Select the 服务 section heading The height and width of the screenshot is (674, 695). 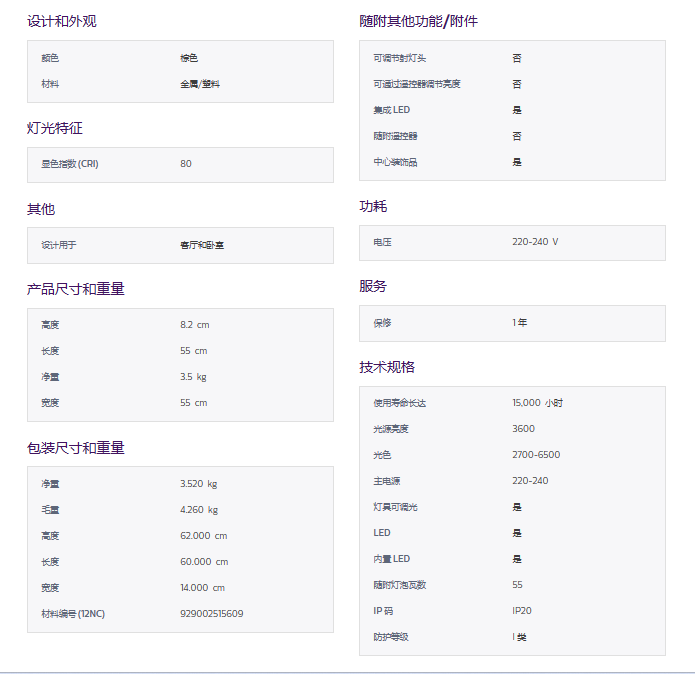point(373,286)
